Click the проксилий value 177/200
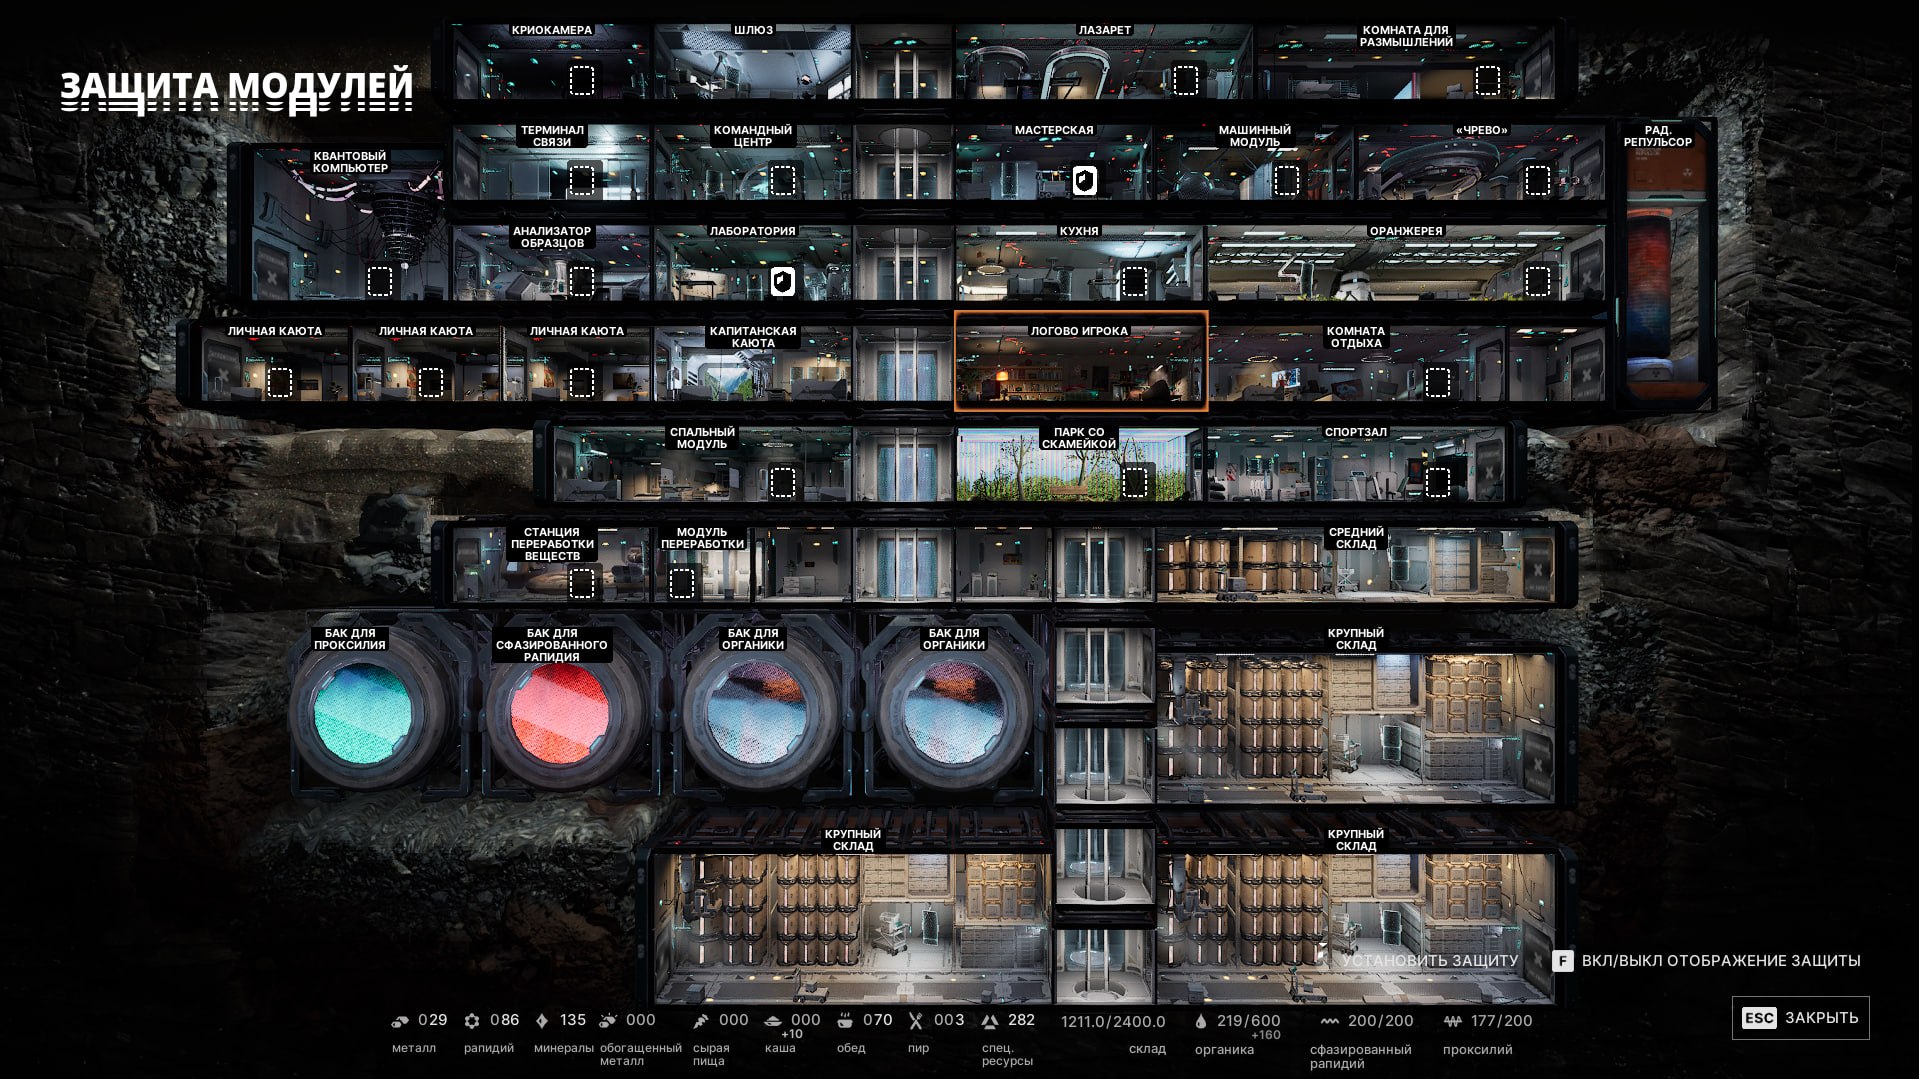The image size is (1919, 1079). 1502,1021
